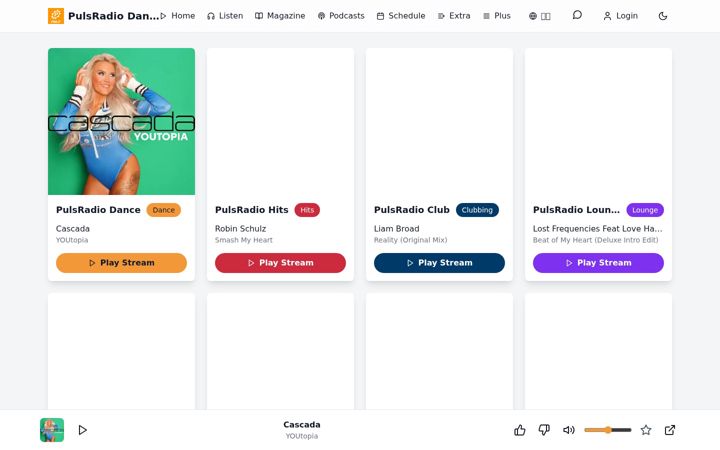Open the PulsRadio Lounge station title

click(576, 210)
